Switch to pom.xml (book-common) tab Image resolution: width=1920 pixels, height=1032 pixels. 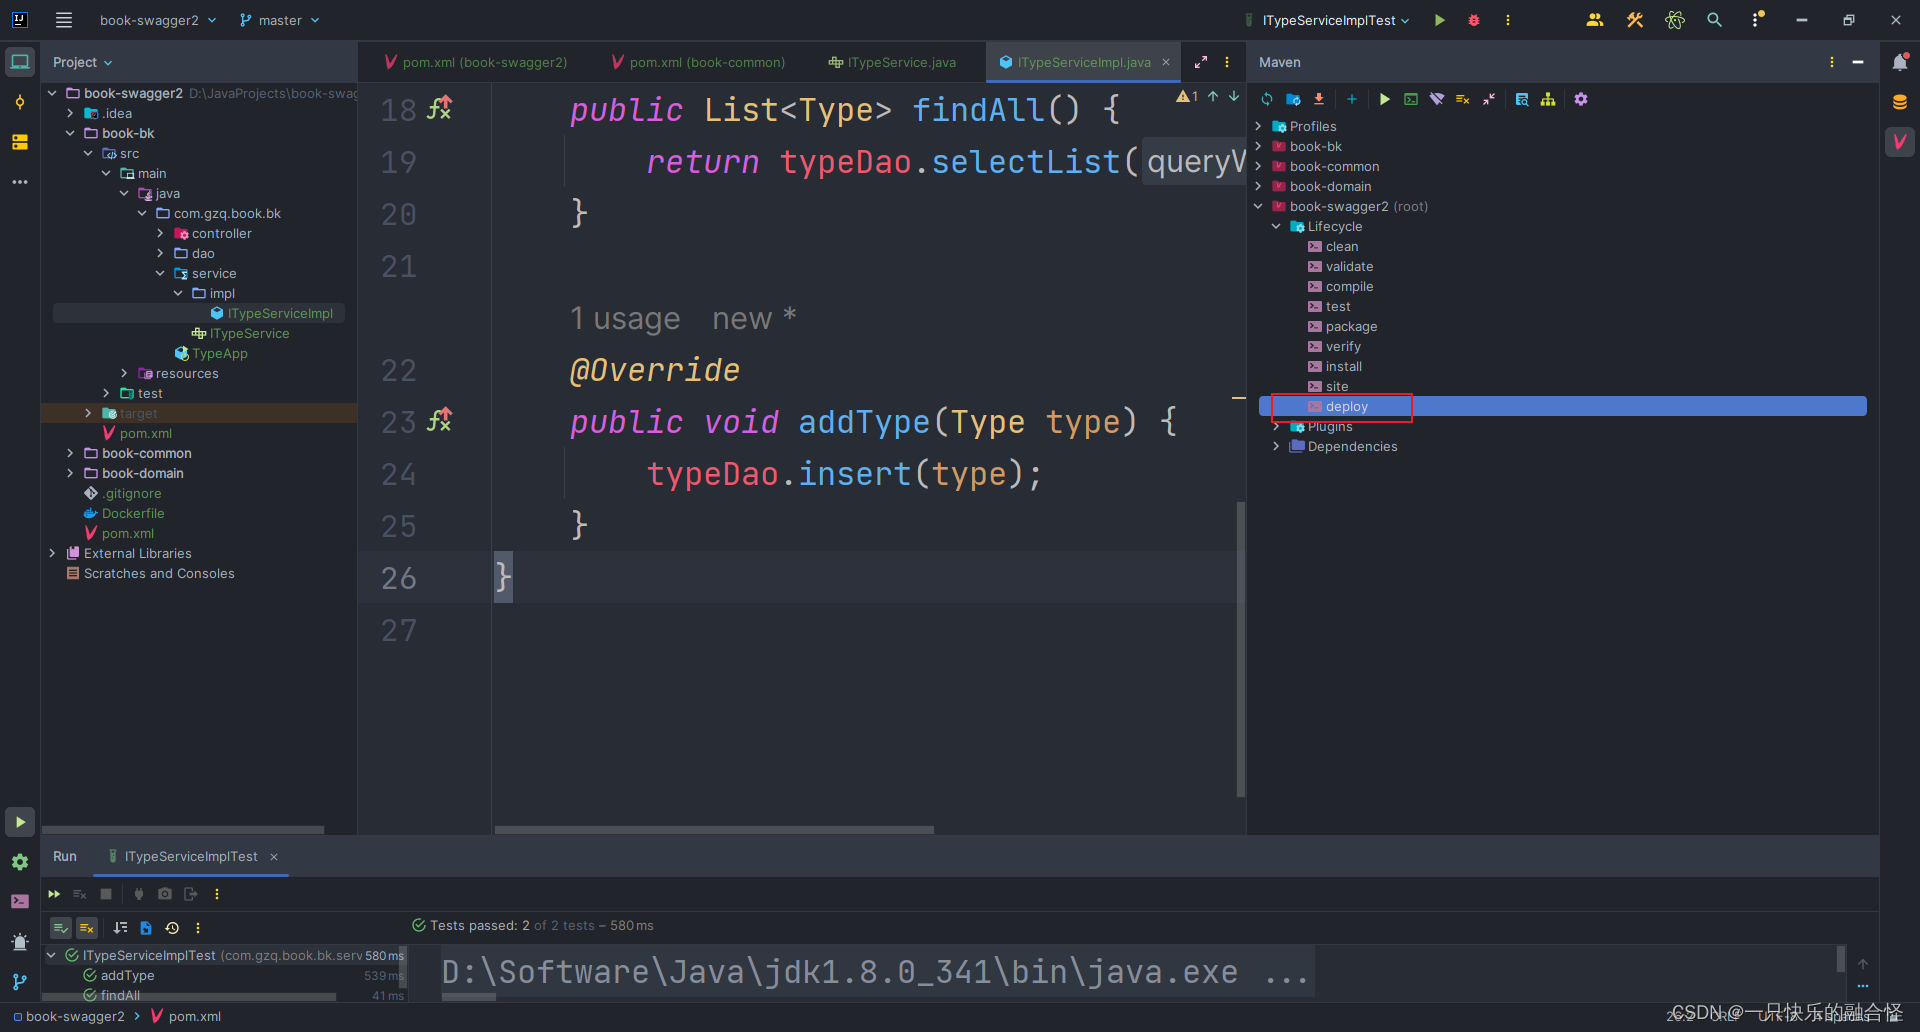pyautogui.click(x=698, y=62)
